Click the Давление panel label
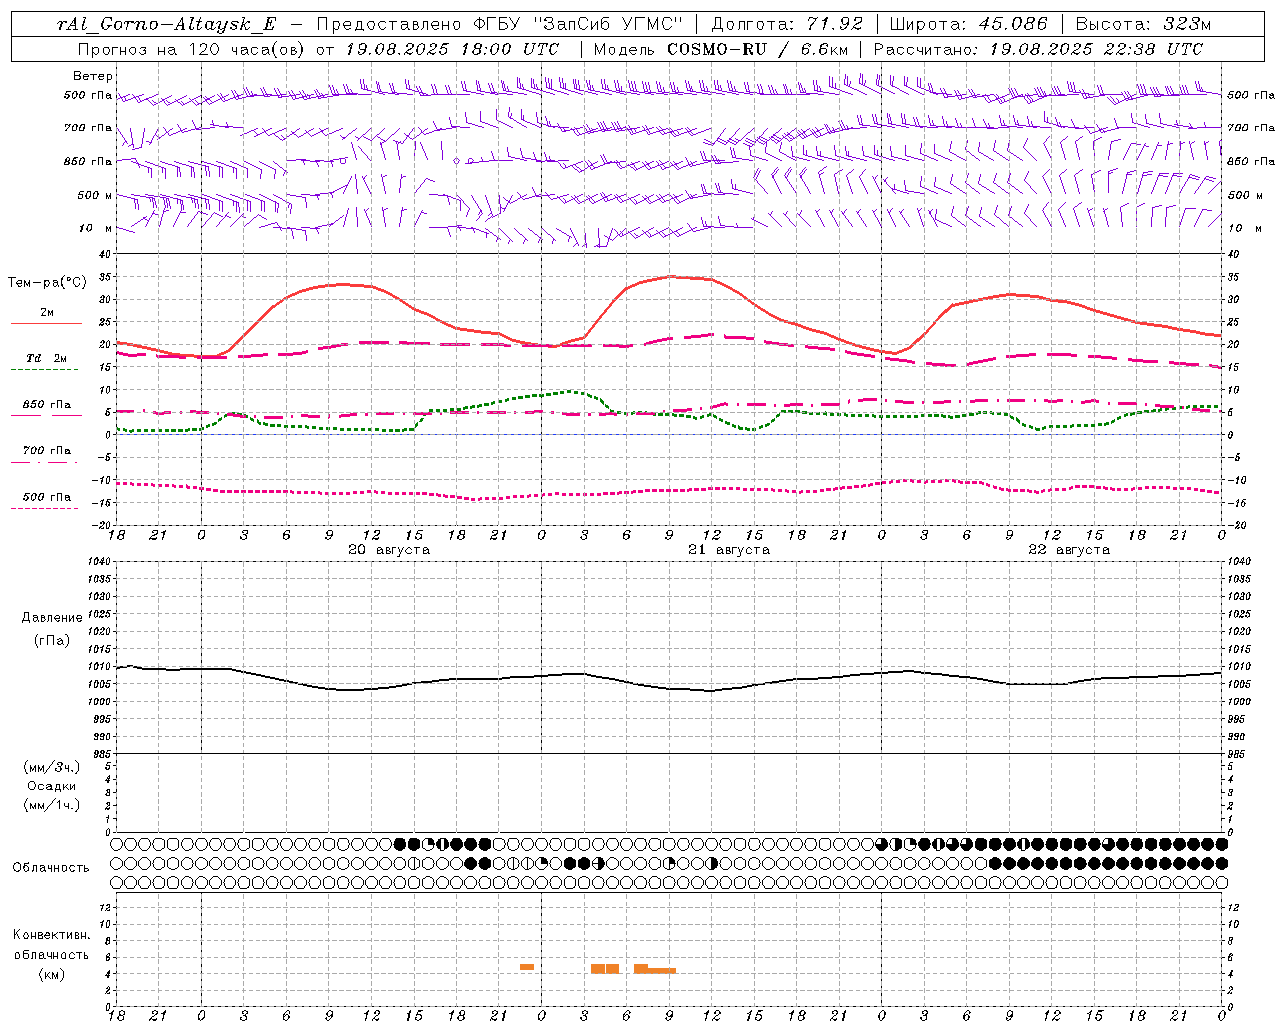The image size is (1280, 1024). pyautogui.click(x=52, y=618)
